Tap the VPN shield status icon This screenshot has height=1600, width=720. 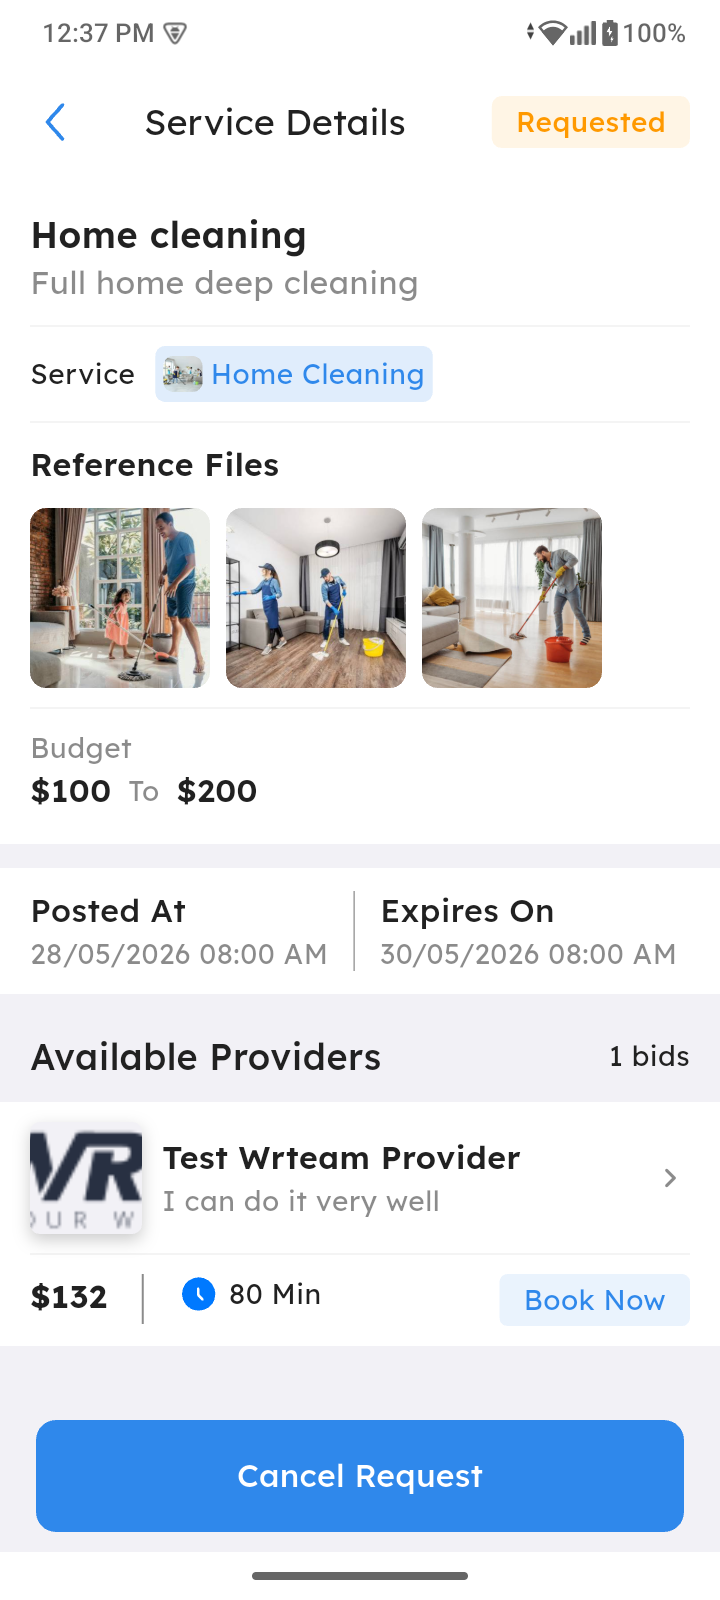pos(175,34)
